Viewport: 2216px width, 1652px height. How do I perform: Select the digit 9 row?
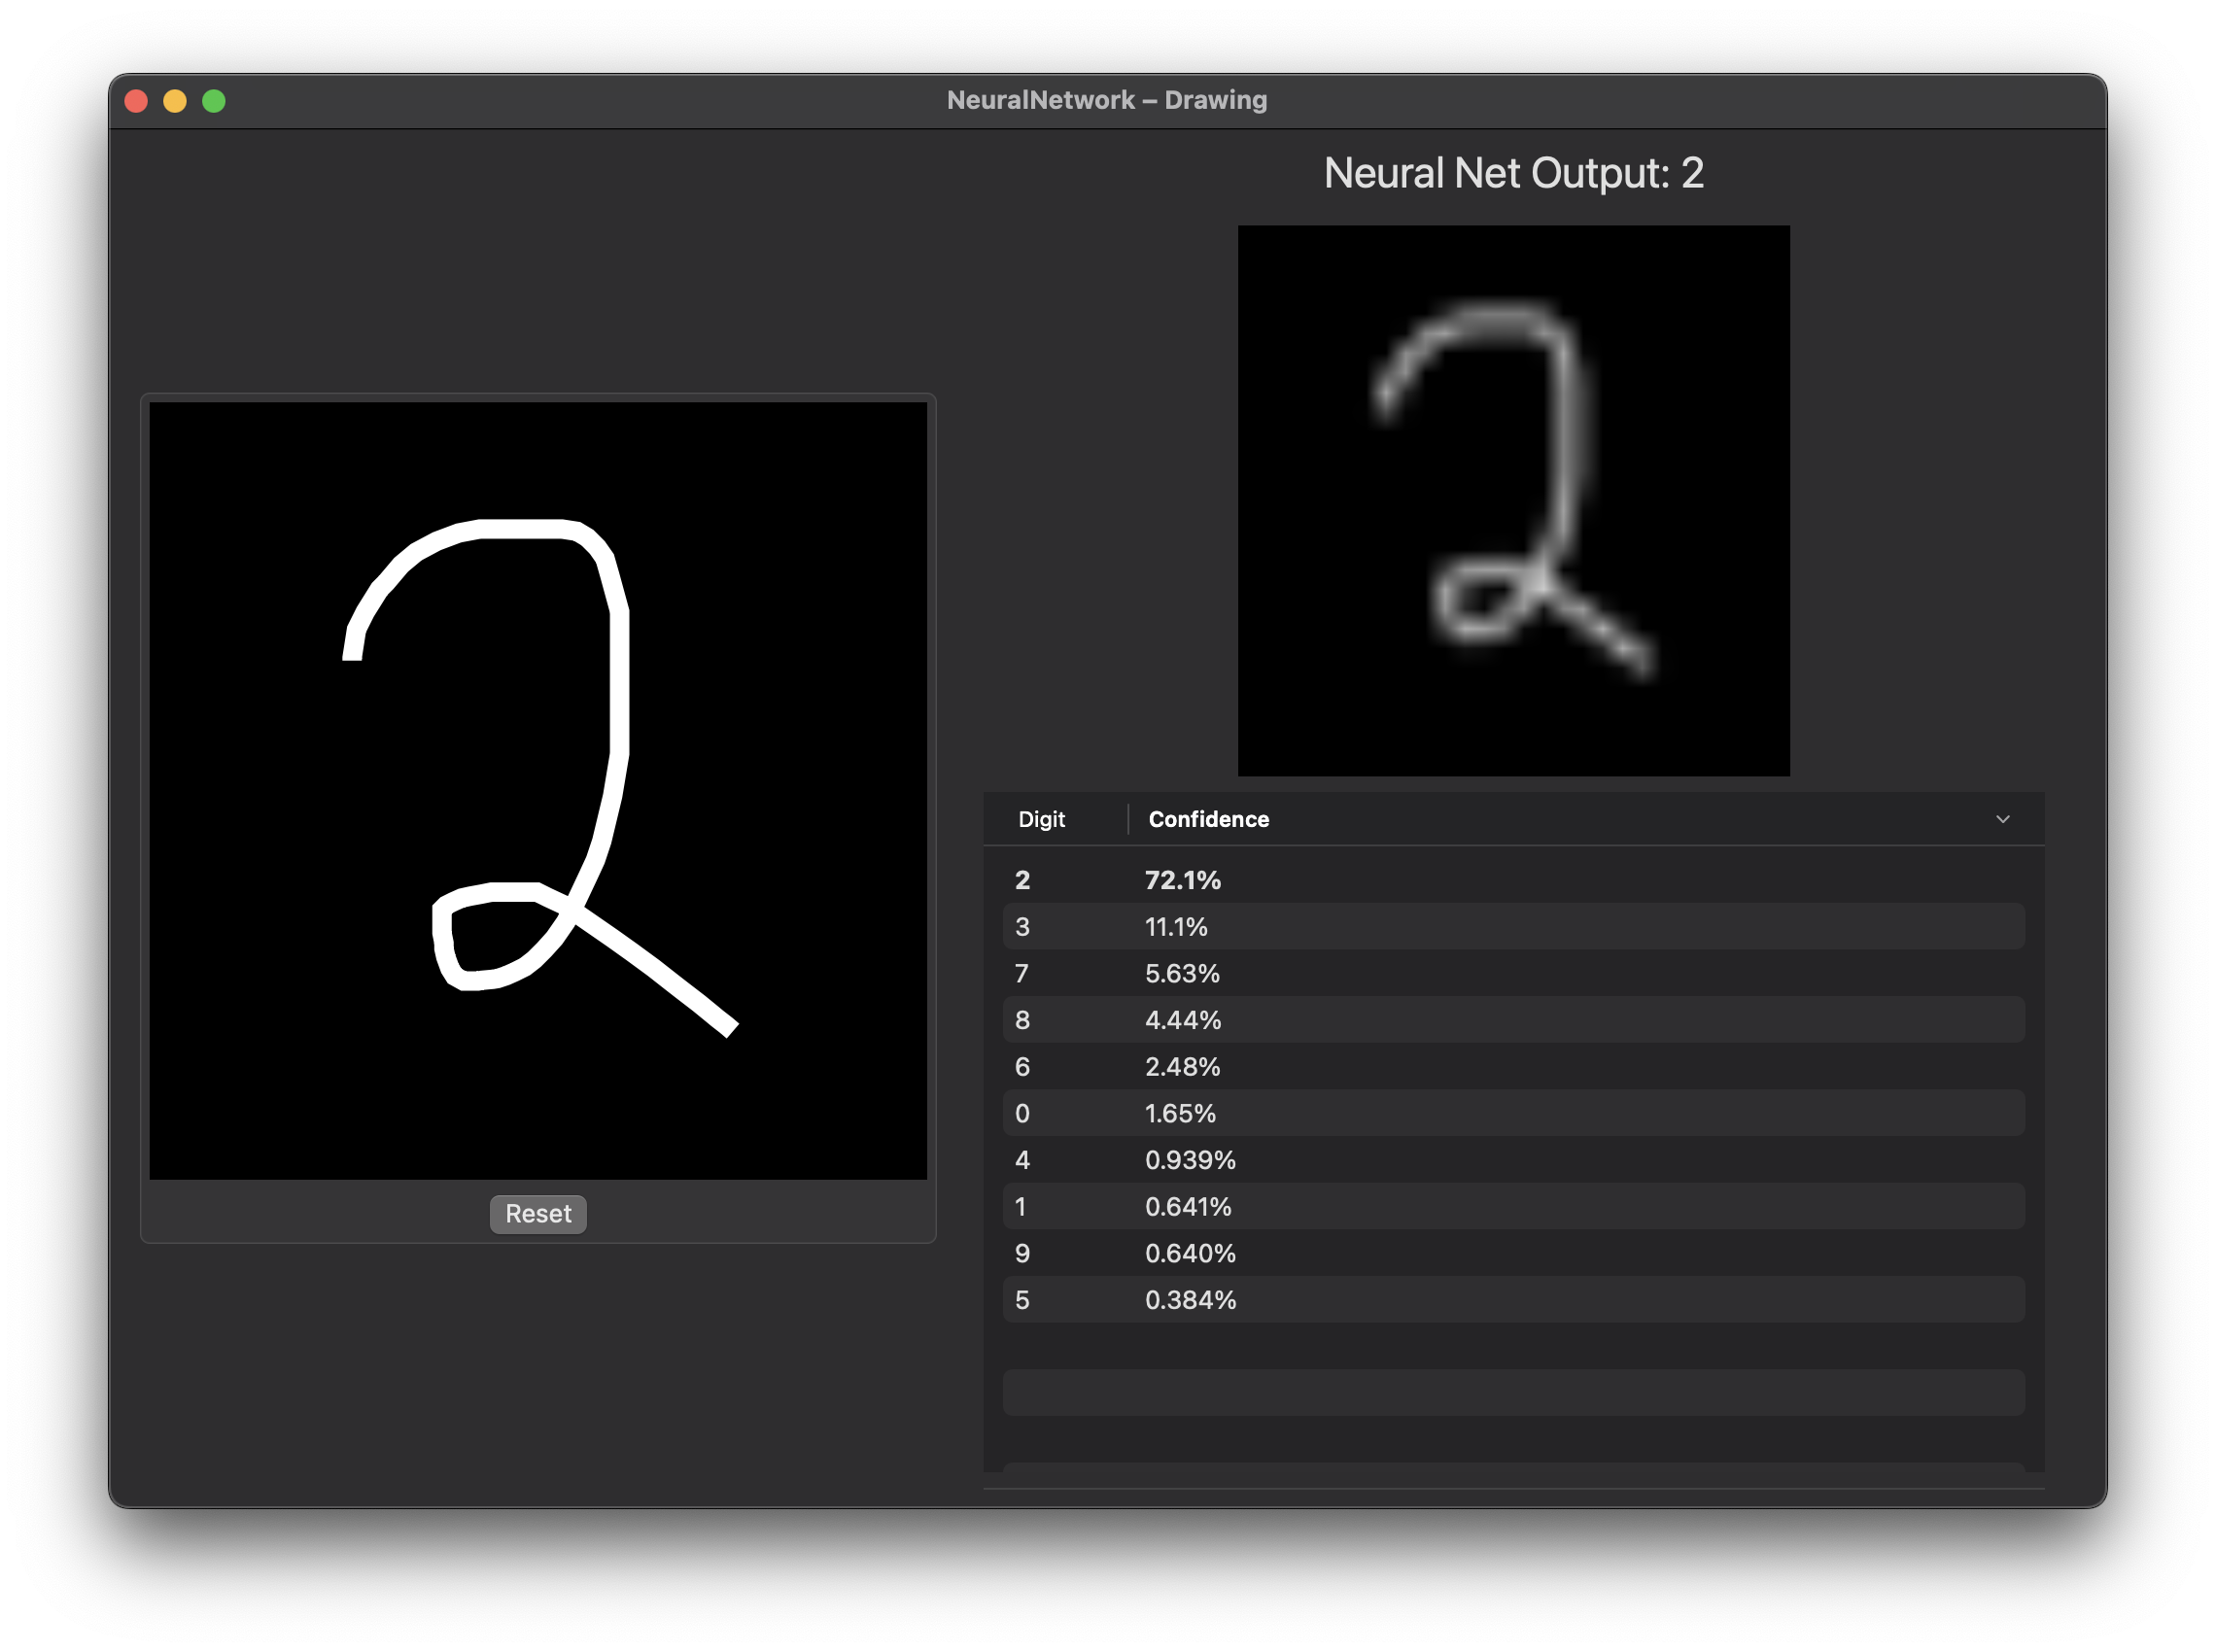(x=1513, y=1253)
